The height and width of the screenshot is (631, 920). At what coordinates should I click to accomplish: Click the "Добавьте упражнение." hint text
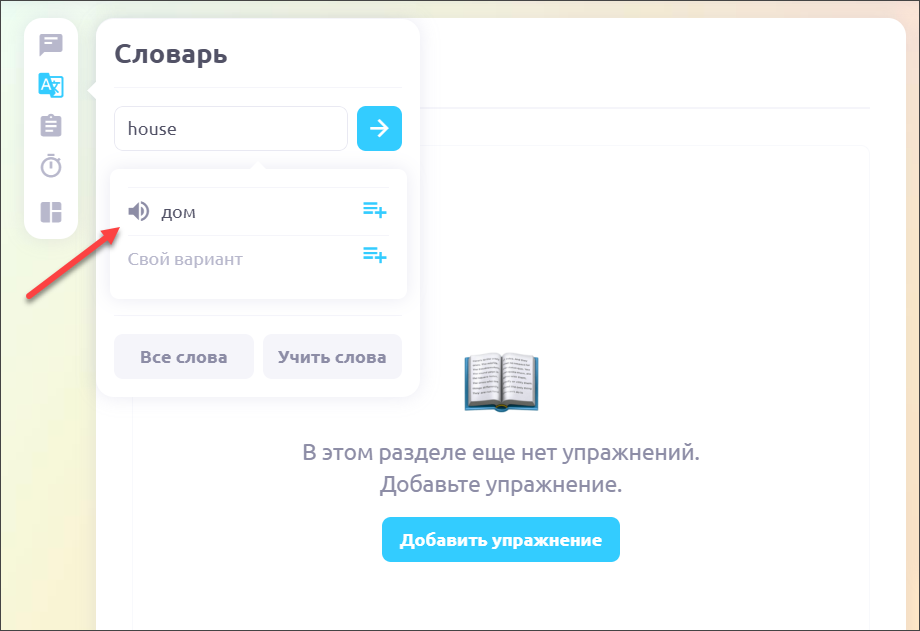point(500,485)
